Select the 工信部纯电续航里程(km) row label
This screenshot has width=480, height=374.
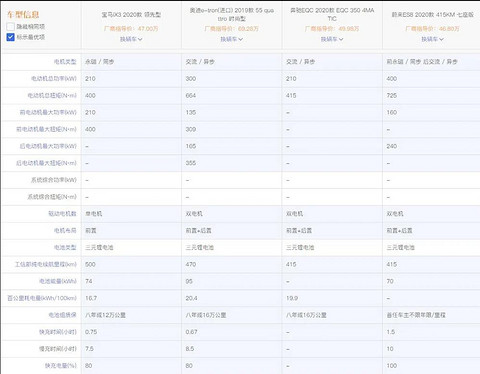(46, 264)
